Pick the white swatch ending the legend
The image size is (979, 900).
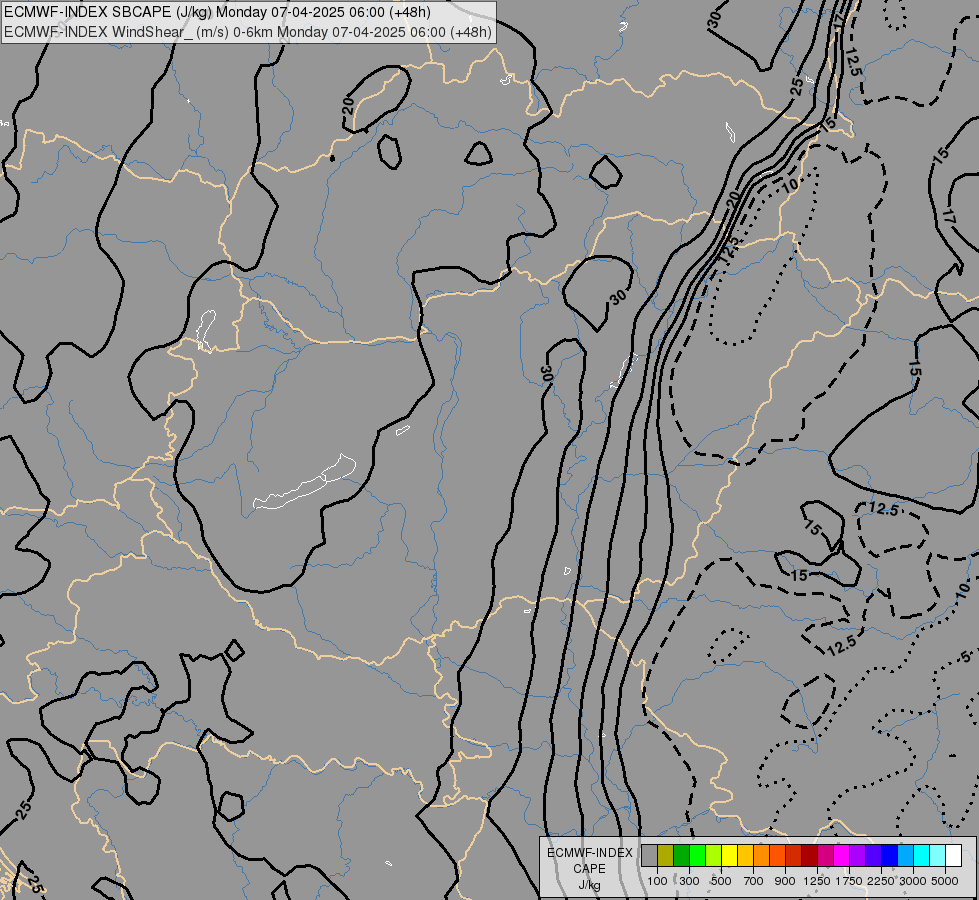click(x=953, y=856)
